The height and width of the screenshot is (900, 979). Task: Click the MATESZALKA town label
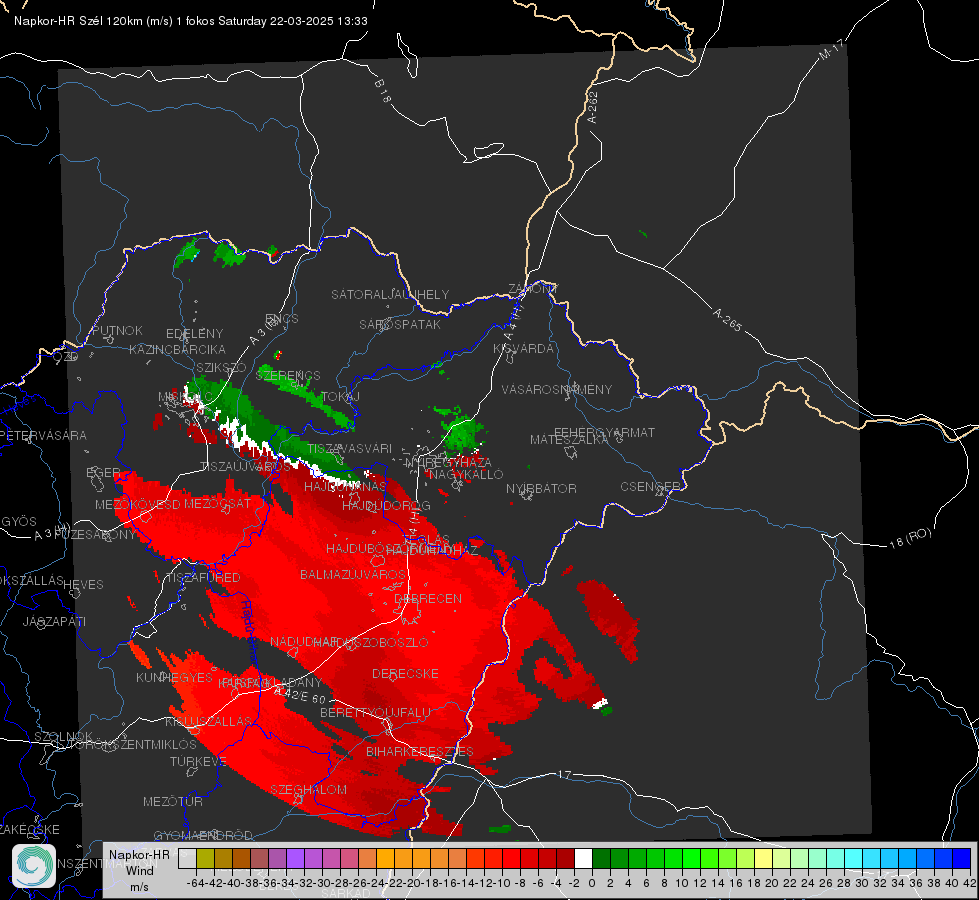point(569,440)
